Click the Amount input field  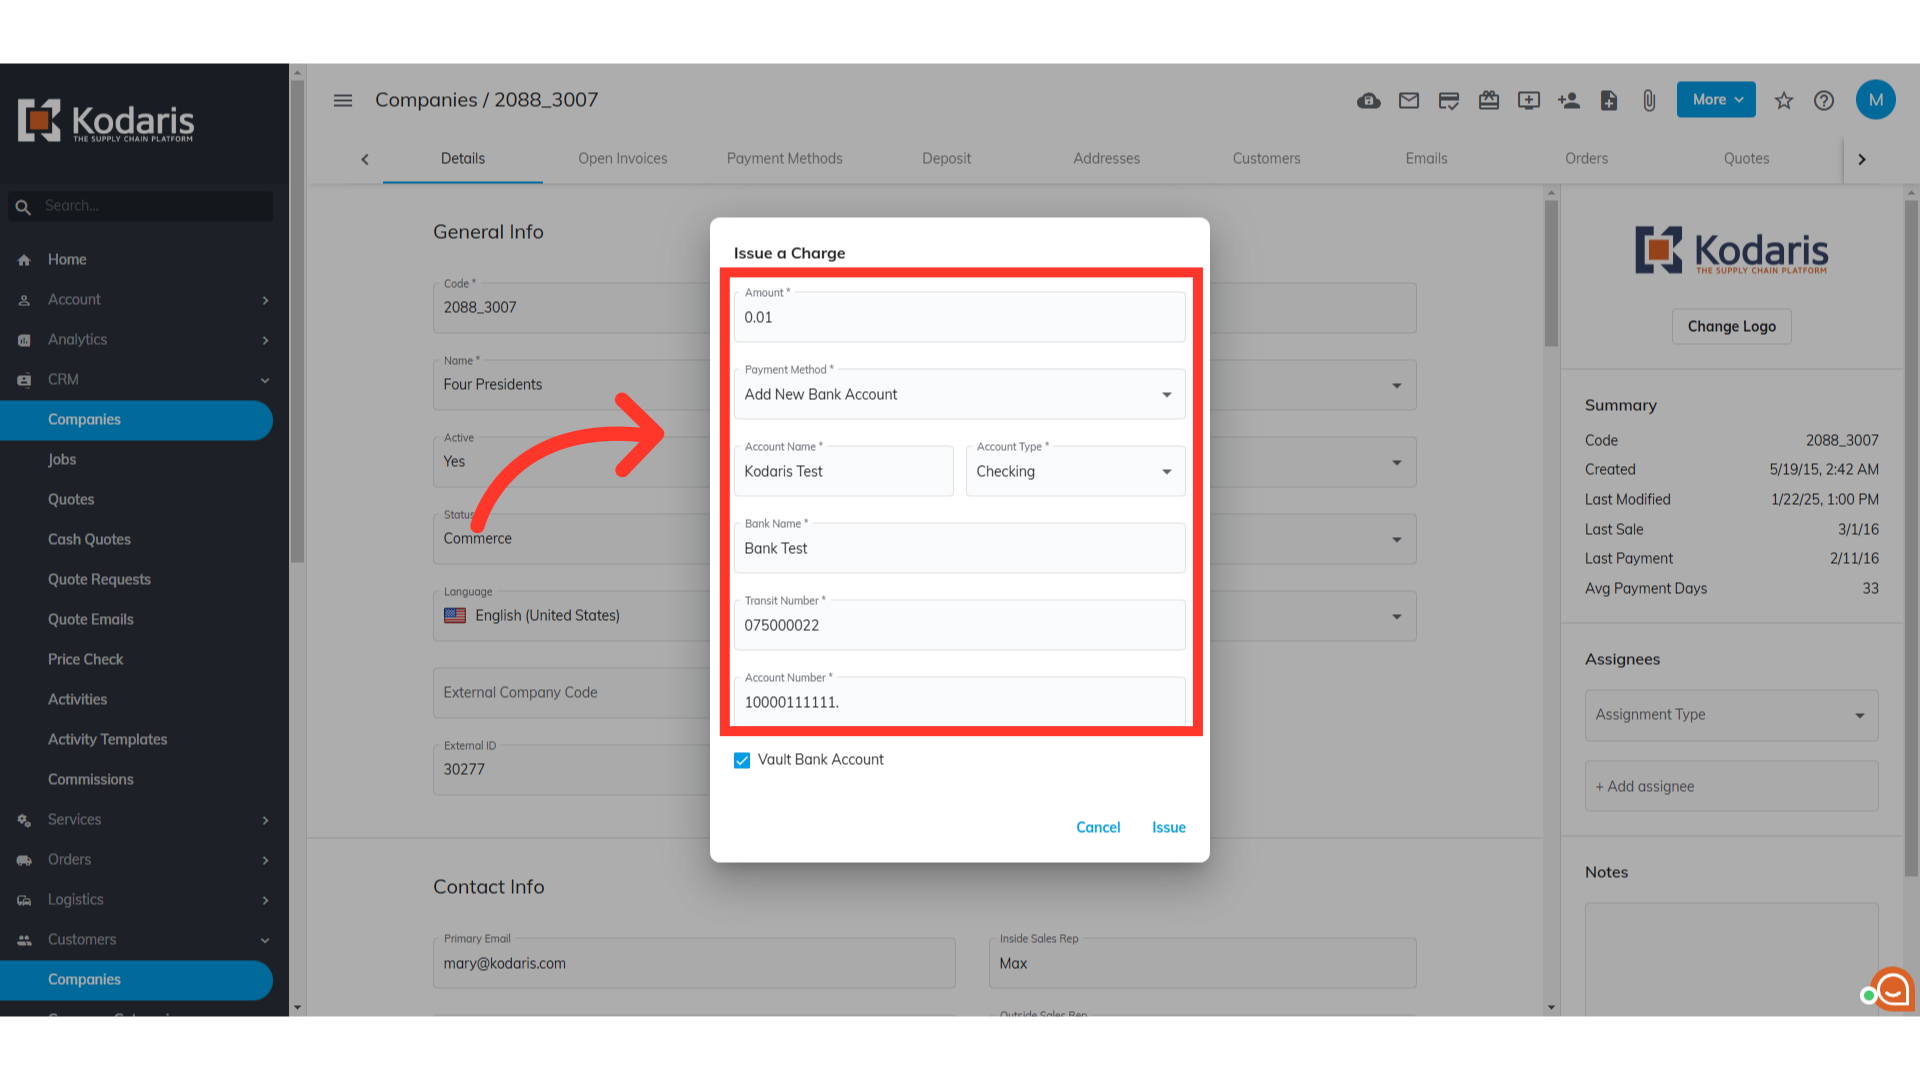click(959, 318)
